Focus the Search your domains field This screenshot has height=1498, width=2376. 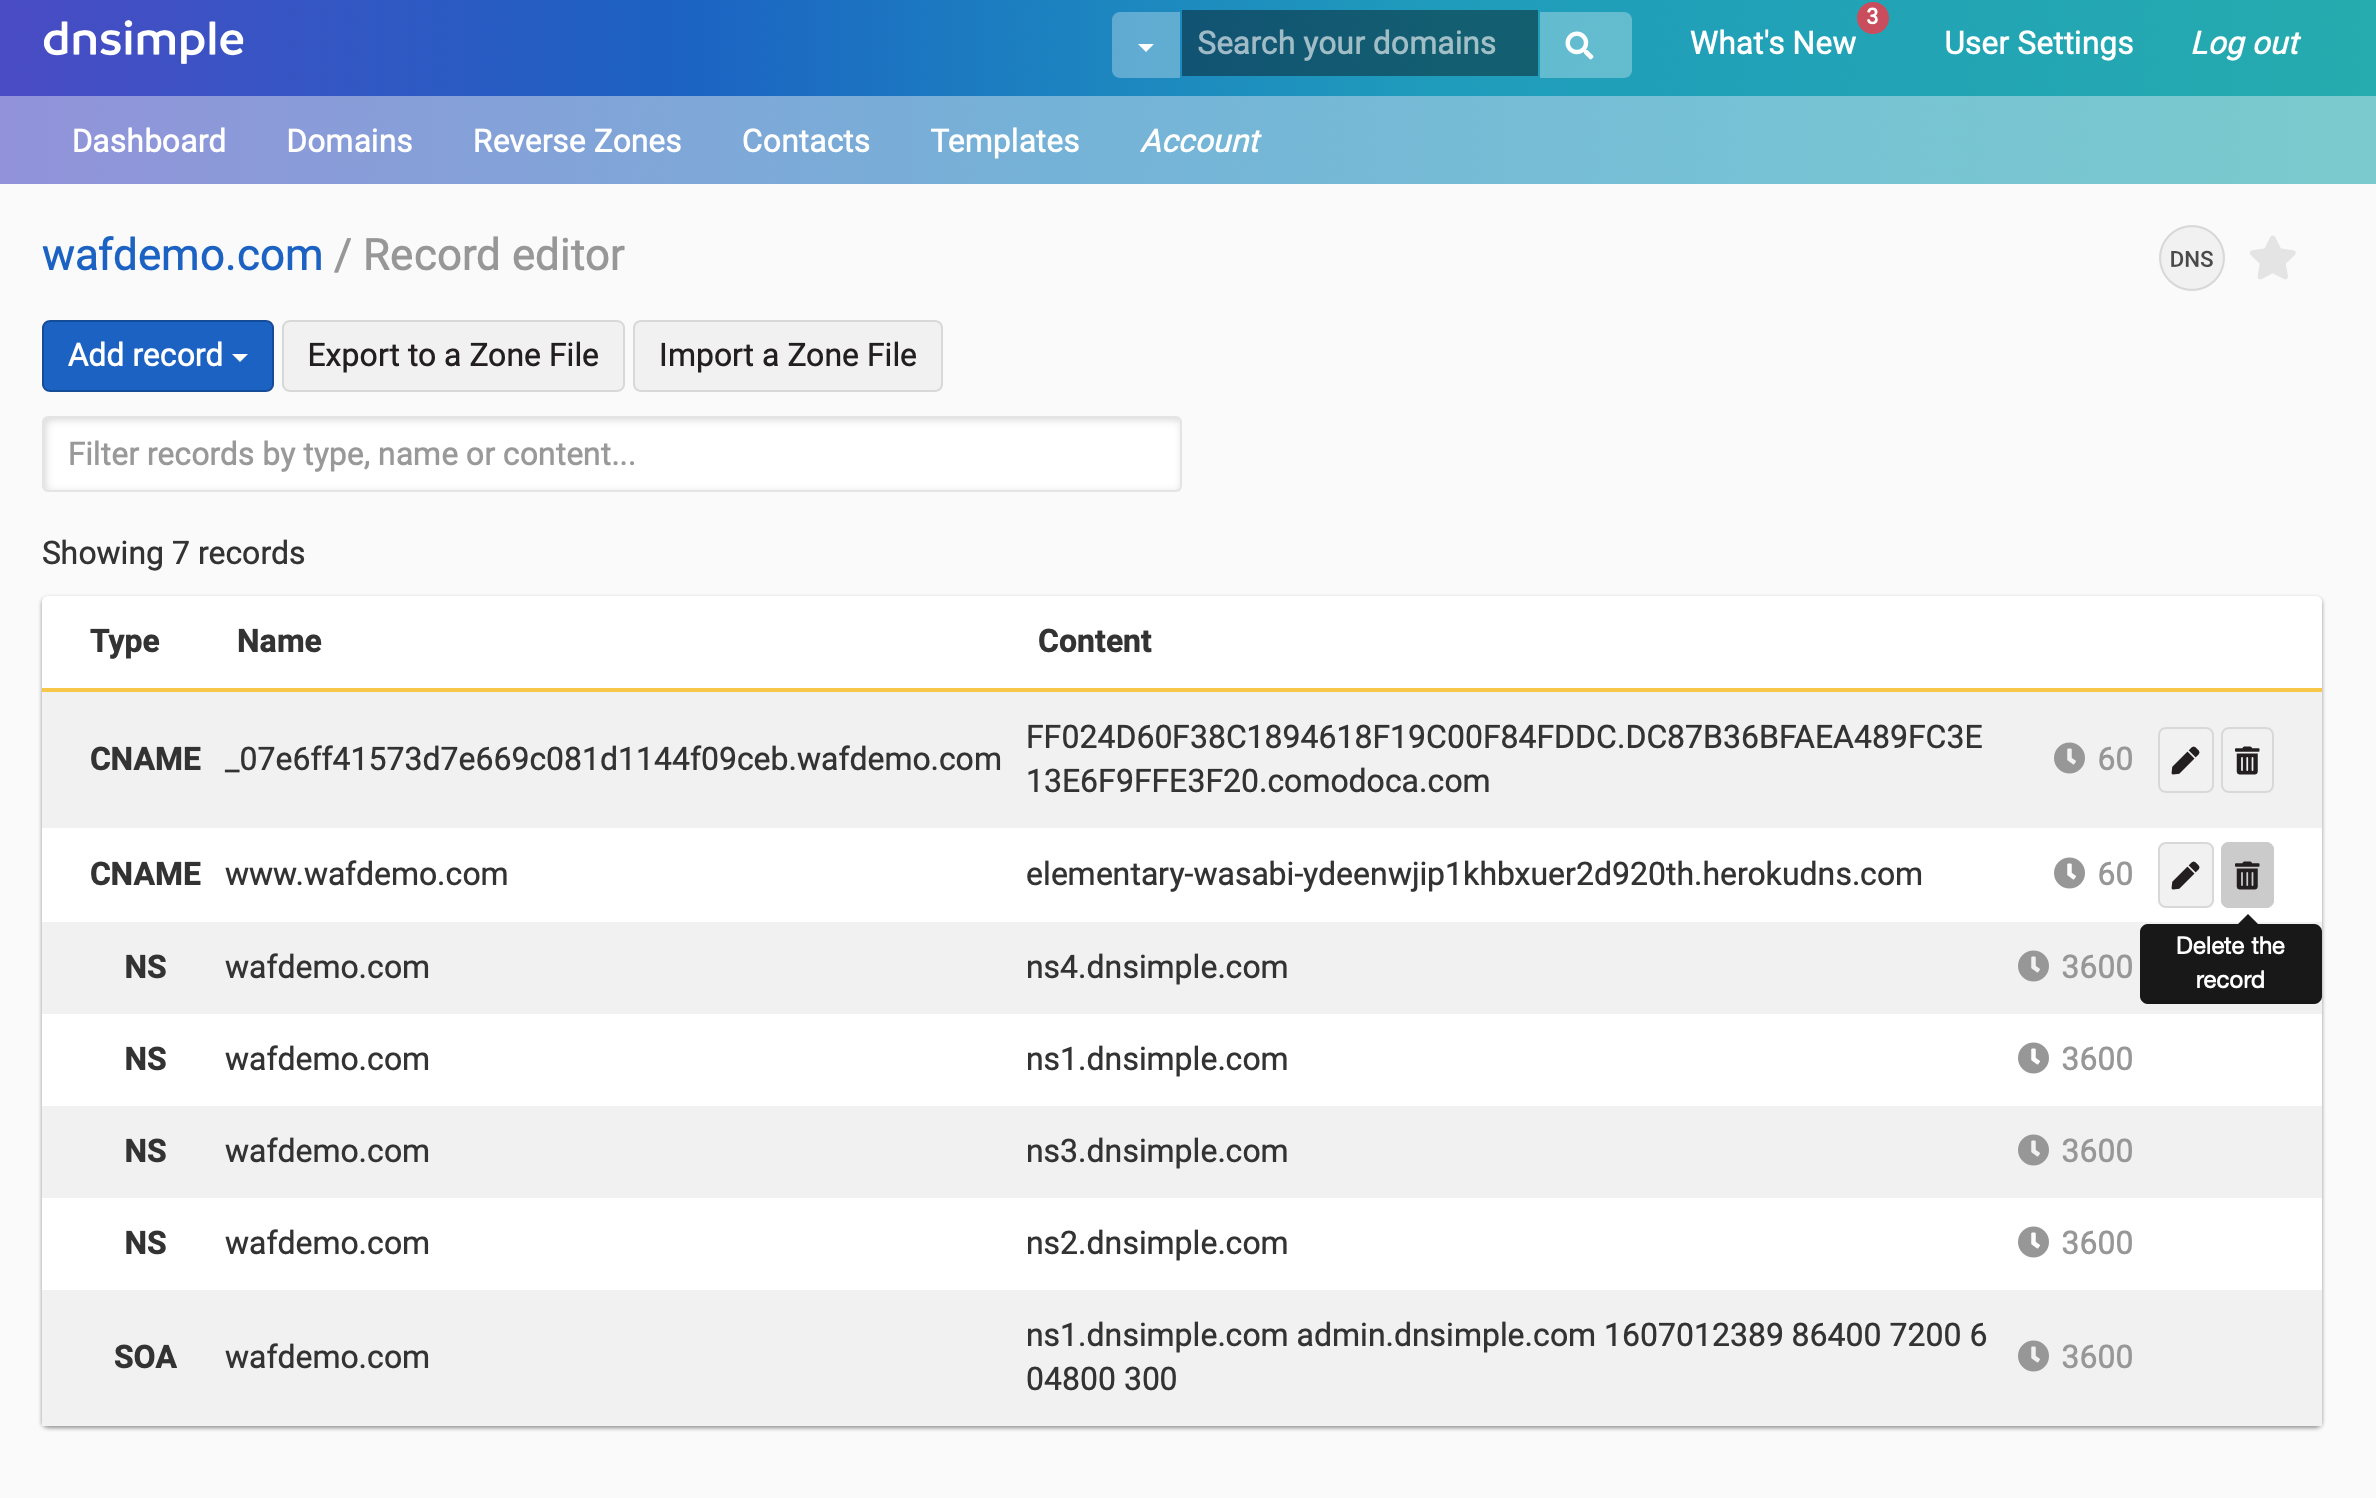(1358, 43)
